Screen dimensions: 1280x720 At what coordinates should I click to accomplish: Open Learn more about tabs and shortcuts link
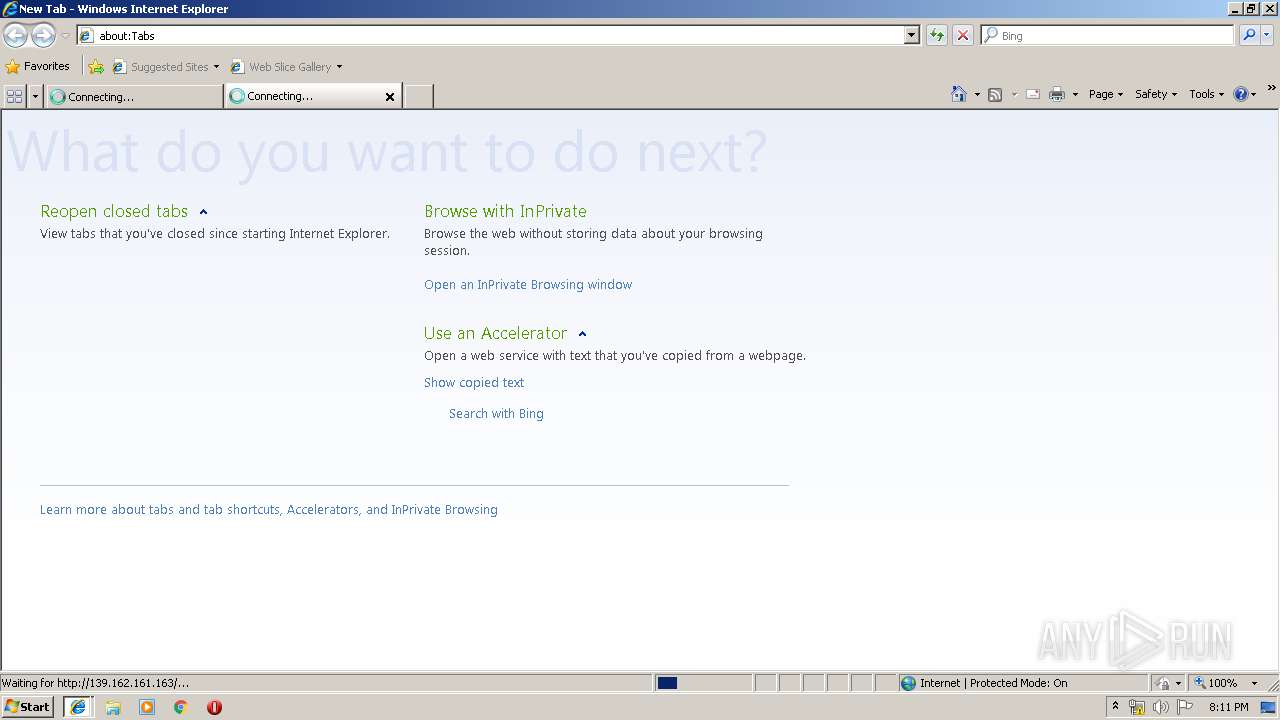click(269, 509)
